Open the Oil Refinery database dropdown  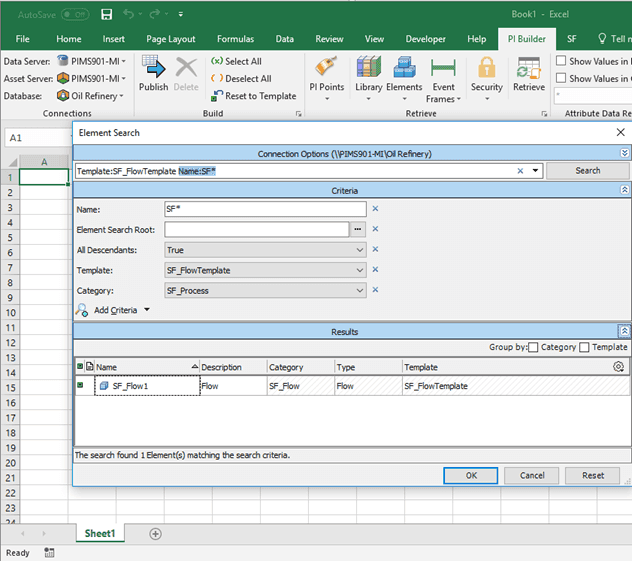121,96
